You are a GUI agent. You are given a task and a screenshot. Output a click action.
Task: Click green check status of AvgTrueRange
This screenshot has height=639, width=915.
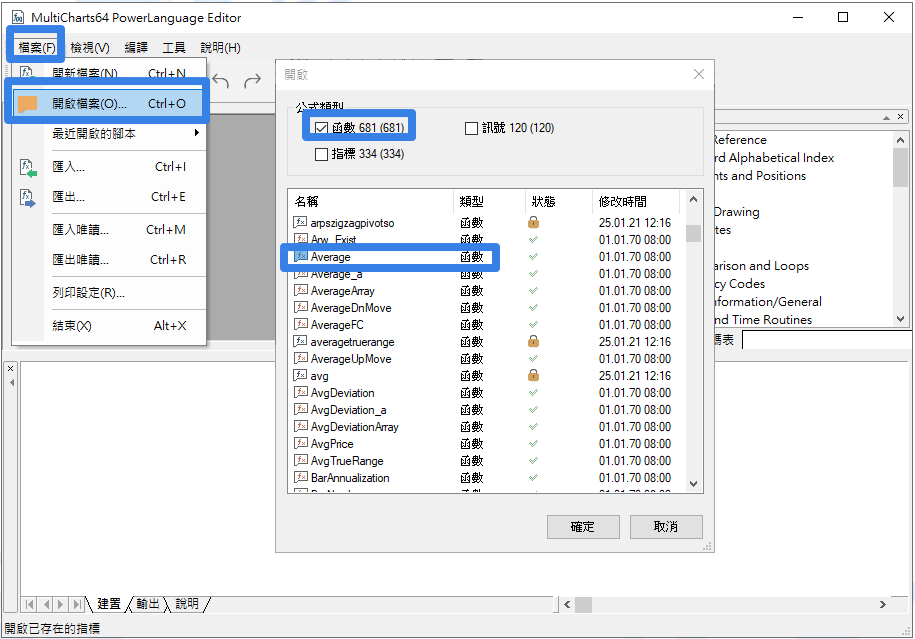click(533, 460)
